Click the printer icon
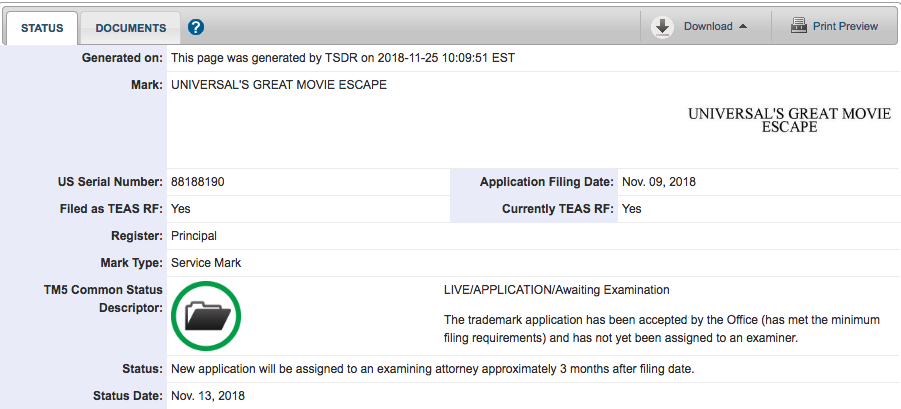The image size is (901, 409). point(799,26)
